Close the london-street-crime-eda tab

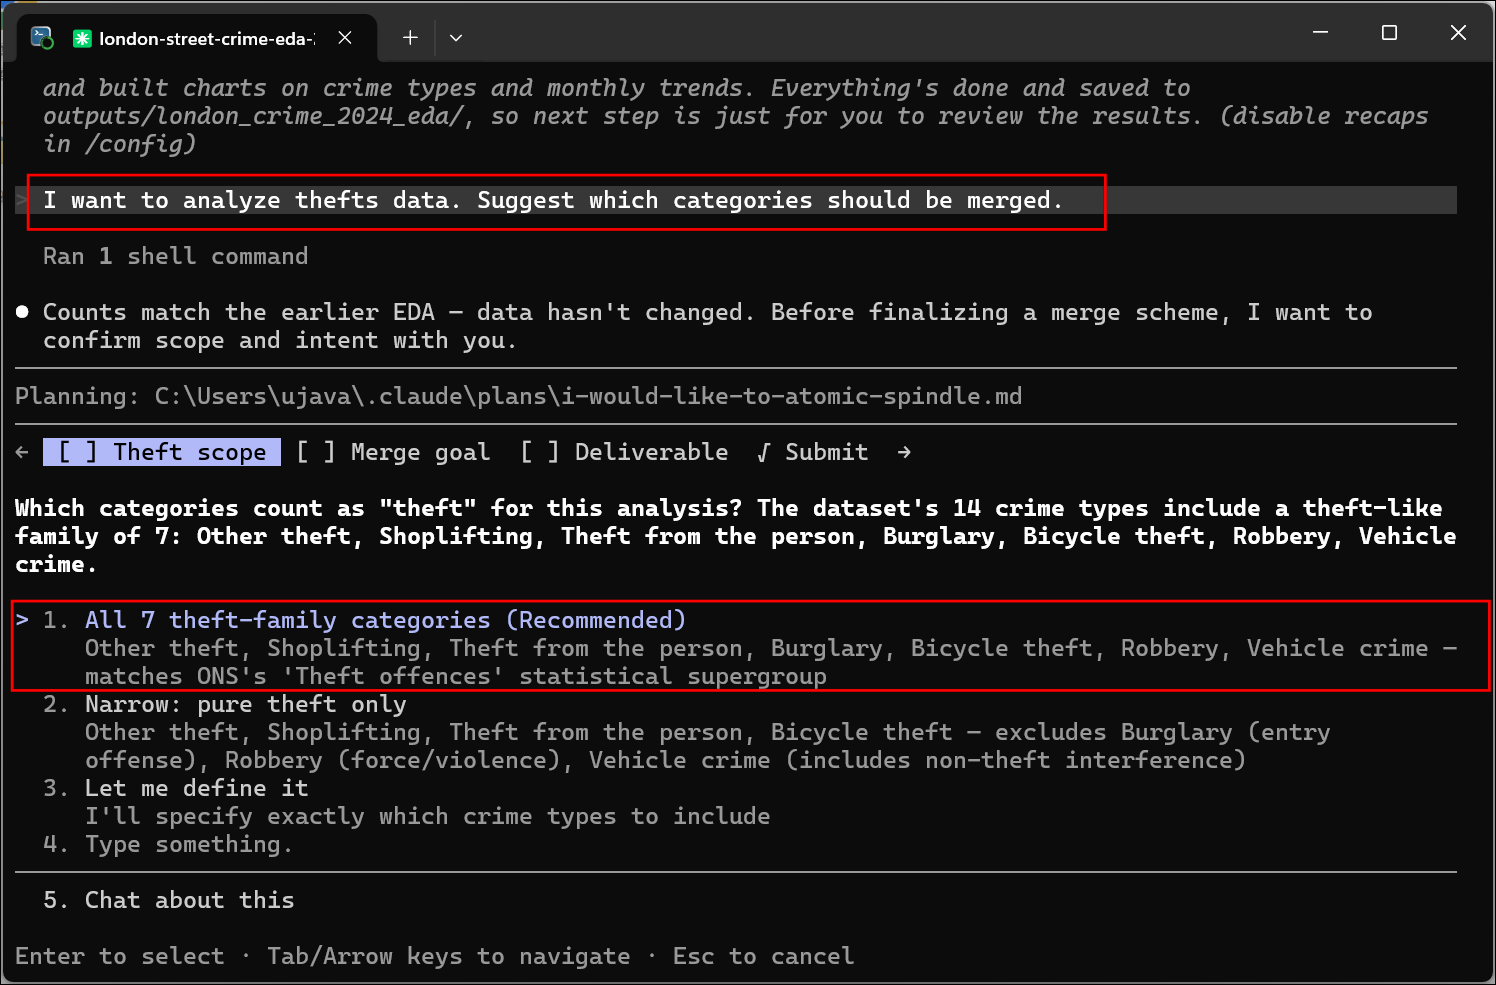click(x=345, y=38)
